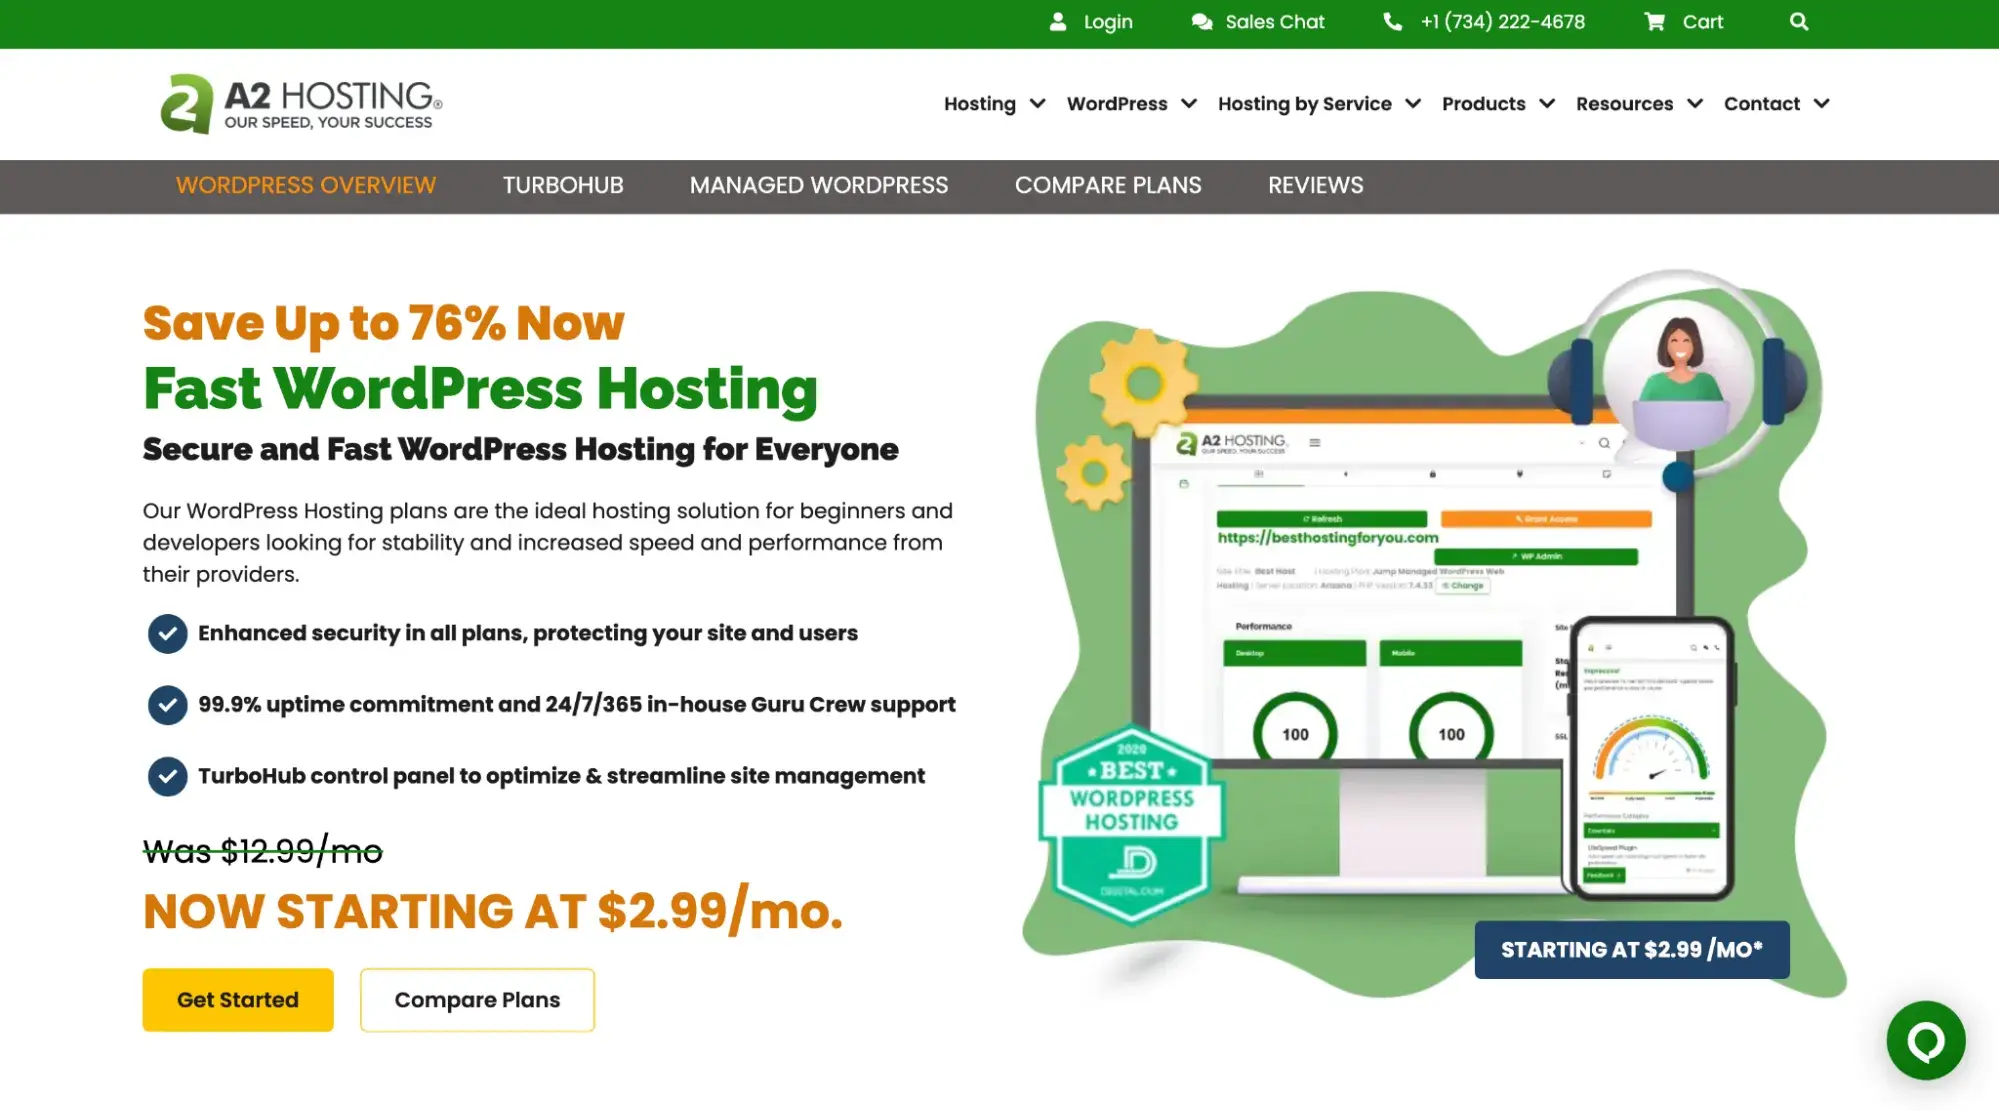Click the Was $12.99/mo strikethrough price
The image size is (1999, 1111).
263,851
